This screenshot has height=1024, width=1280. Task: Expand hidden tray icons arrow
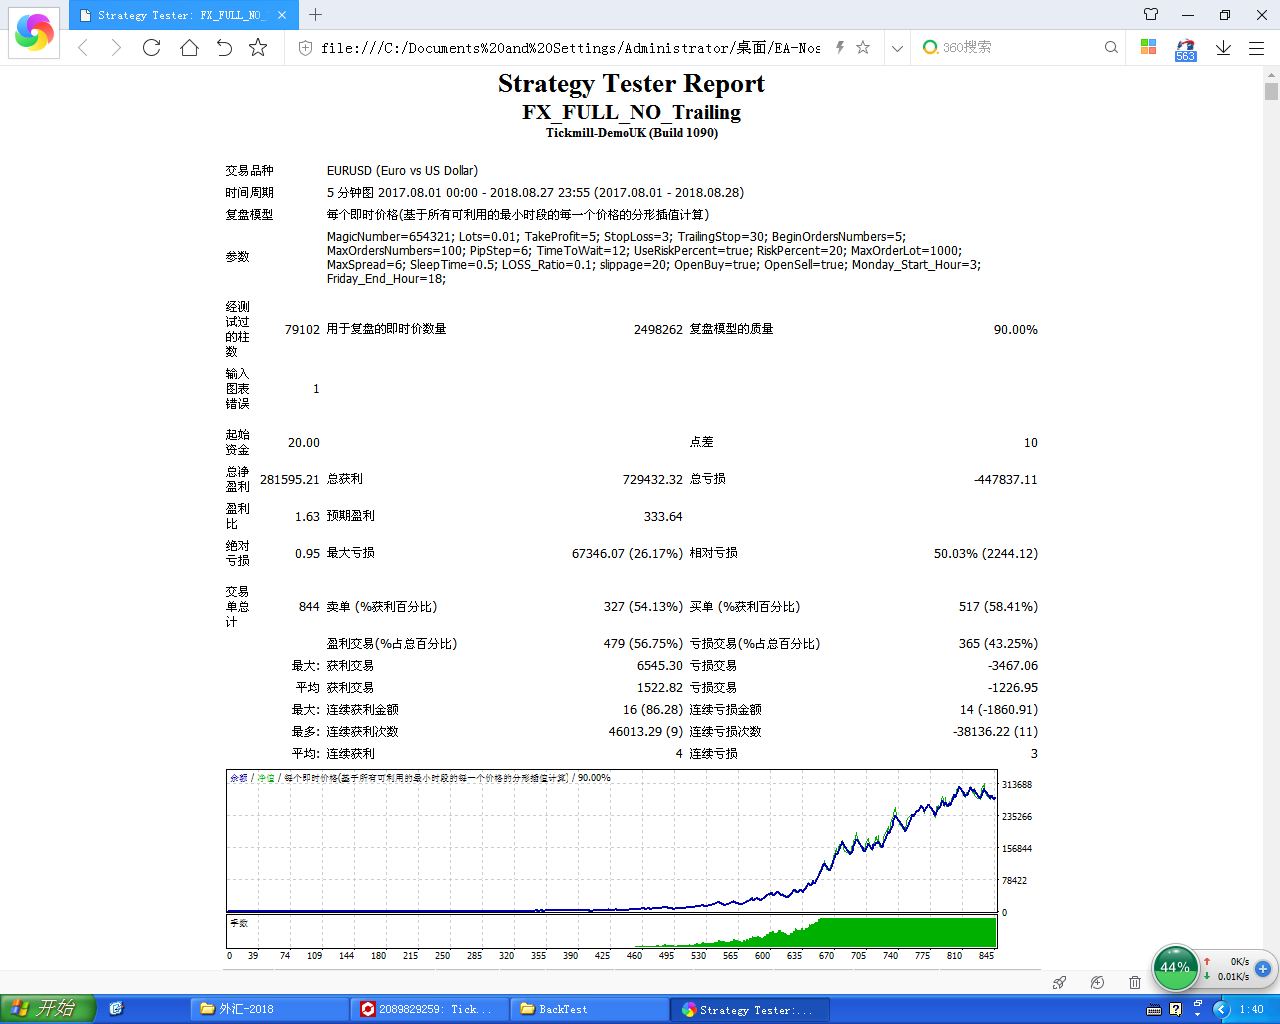click(1221, 1009)
